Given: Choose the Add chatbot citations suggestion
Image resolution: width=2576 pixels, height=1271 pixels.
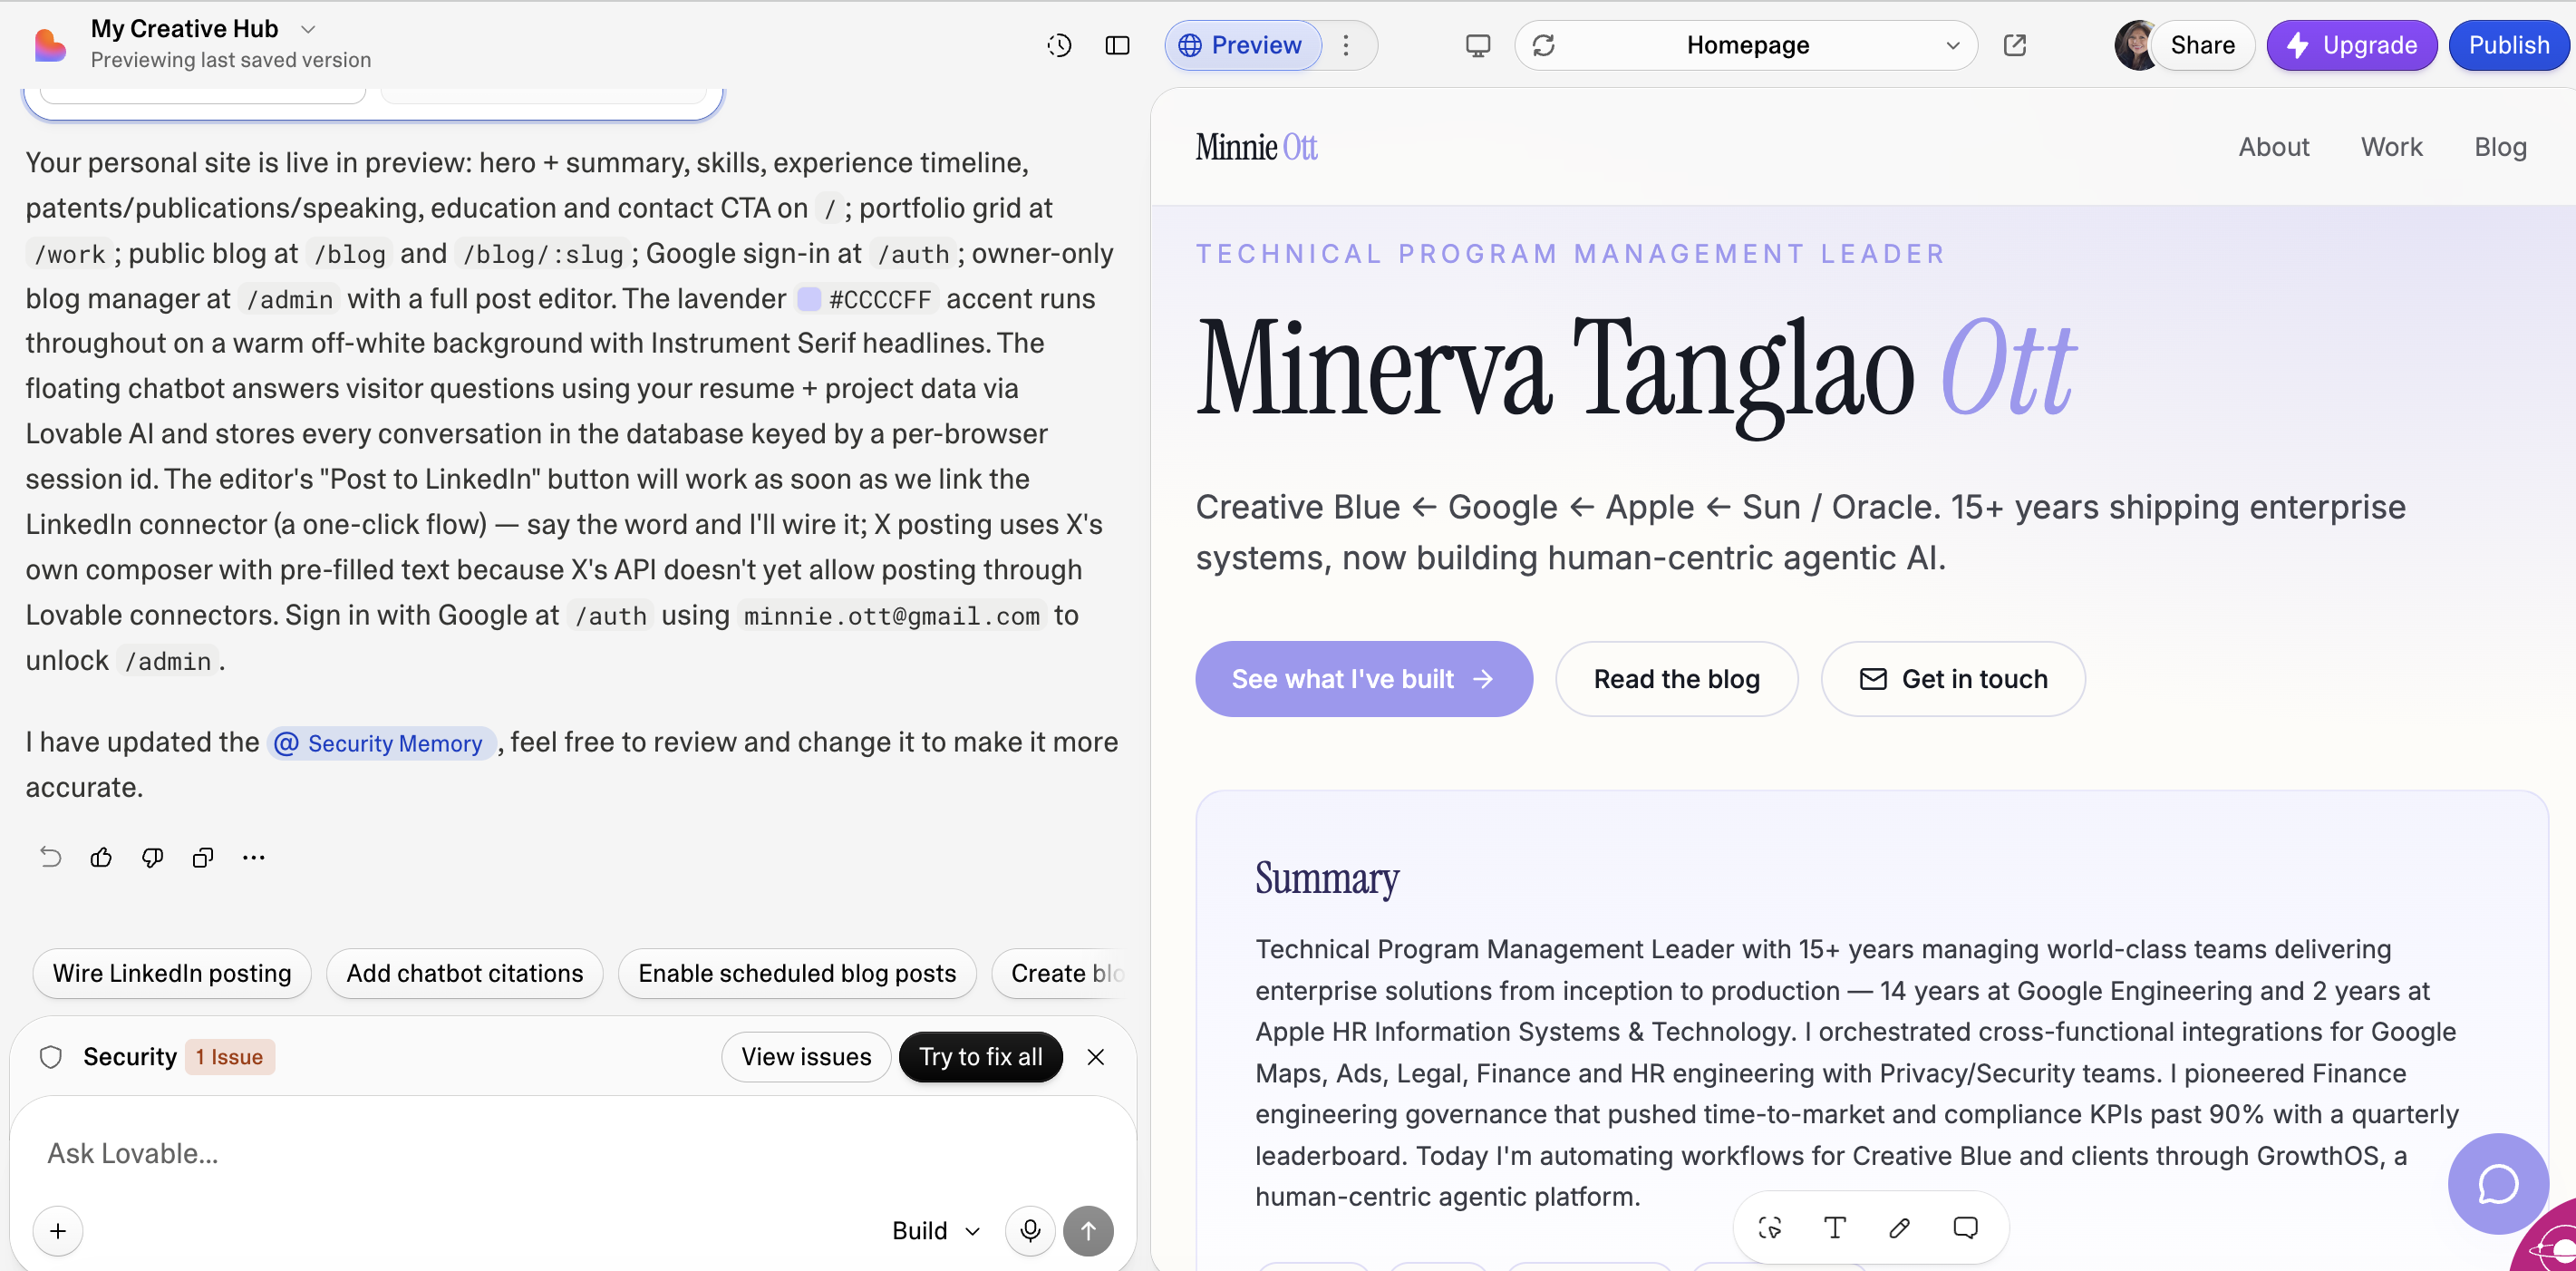Looking at the screenshot, I should 465,973.
